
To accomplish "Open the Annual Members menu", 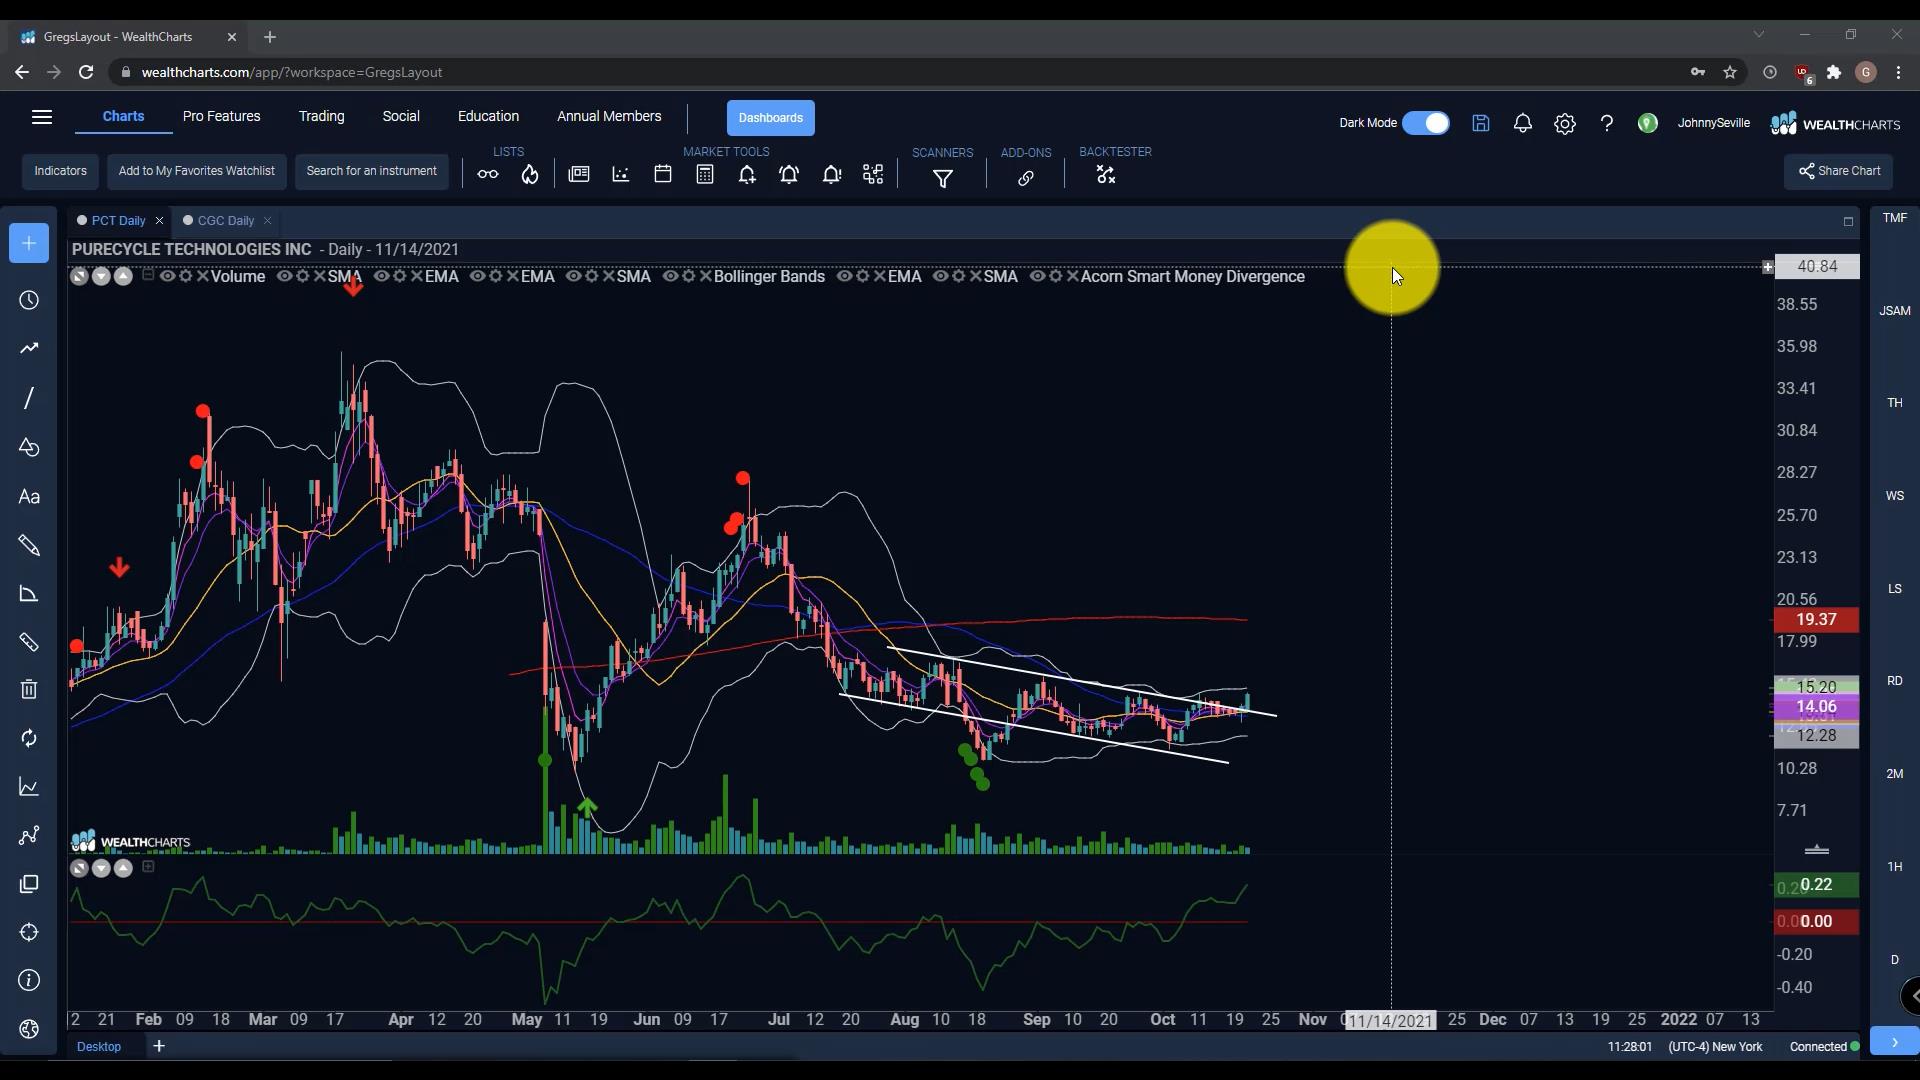I will pyautogui.click(x=609, y=116).
